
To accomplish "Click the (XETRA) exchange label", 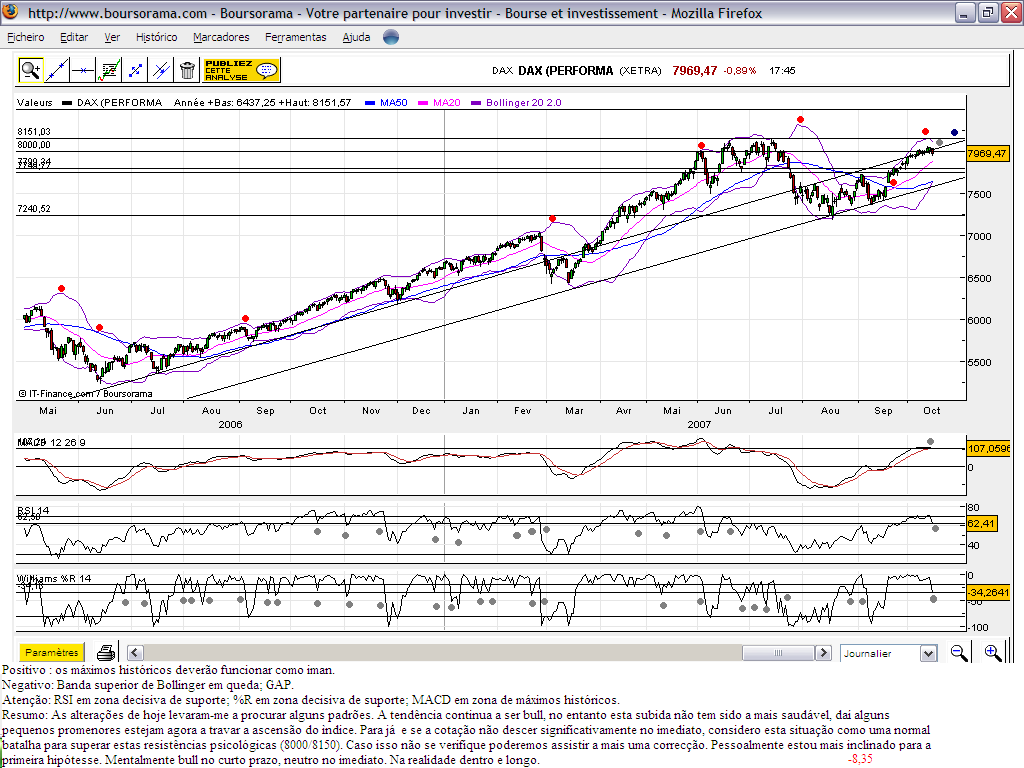I will point(640,71).
